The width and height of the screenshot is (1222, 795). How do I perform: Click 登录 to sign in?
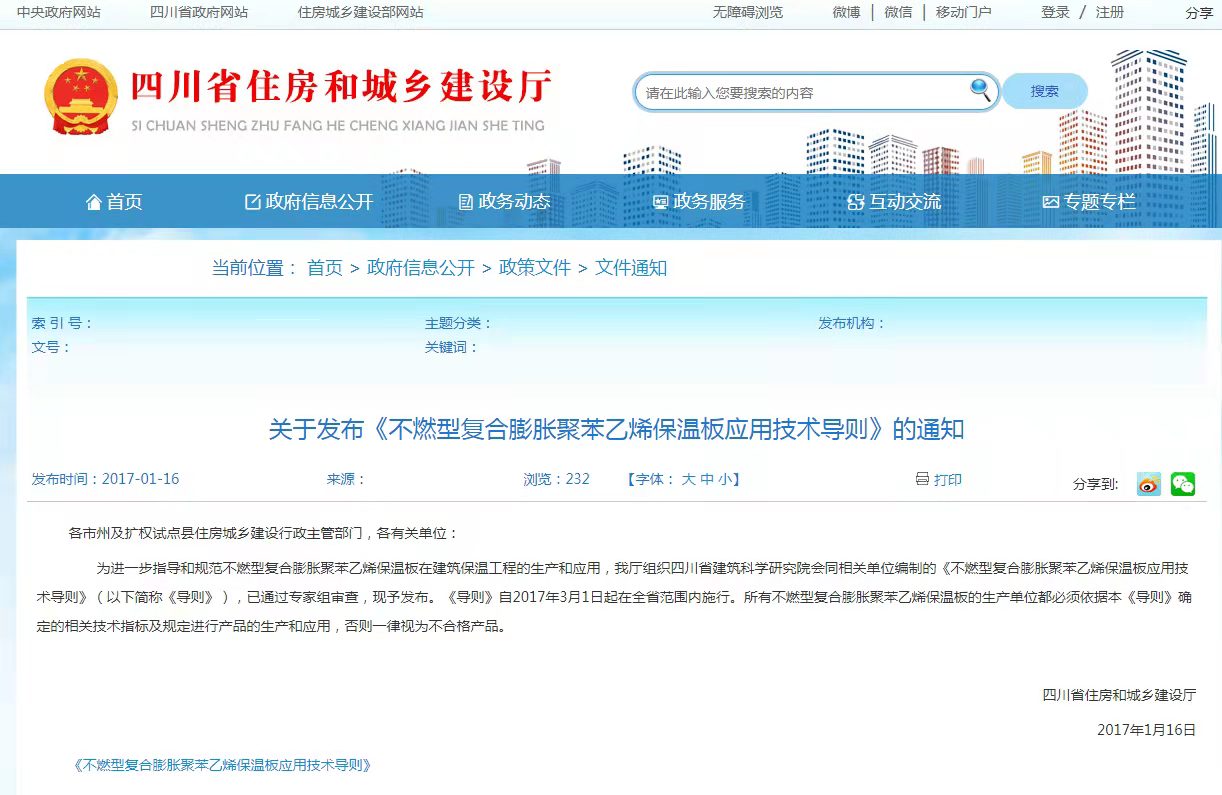(x=1055, y=12)
